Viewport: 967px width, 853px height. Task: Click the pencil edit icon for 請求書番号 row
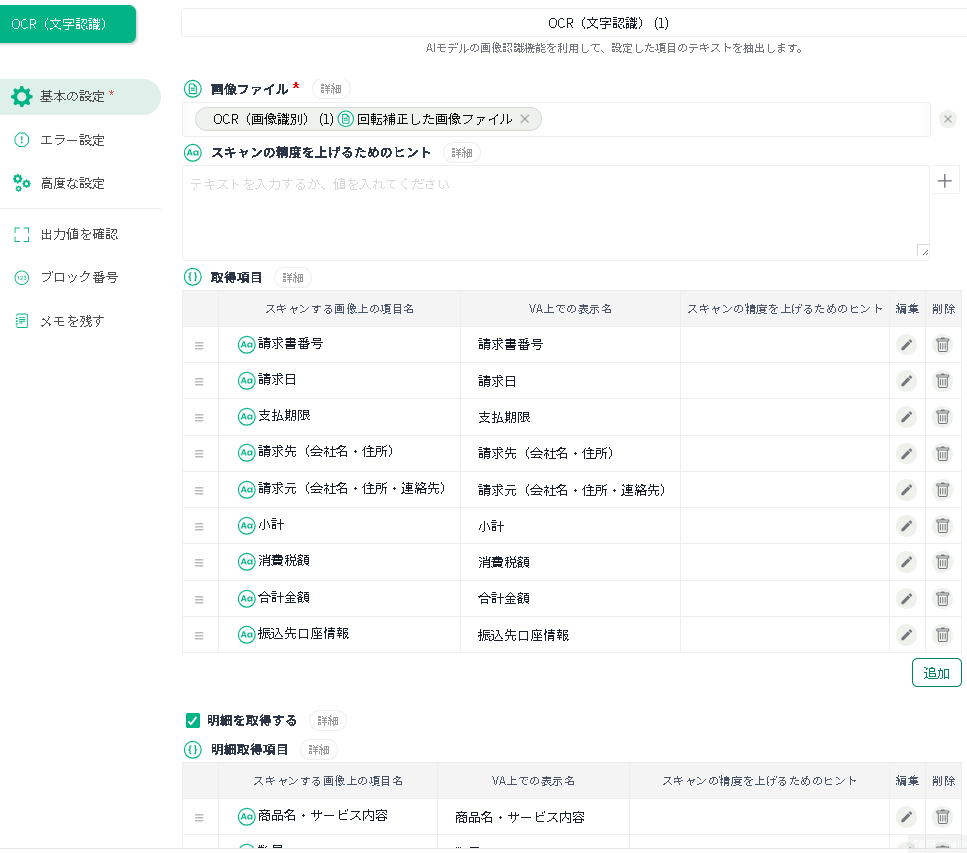coord(906,345)
